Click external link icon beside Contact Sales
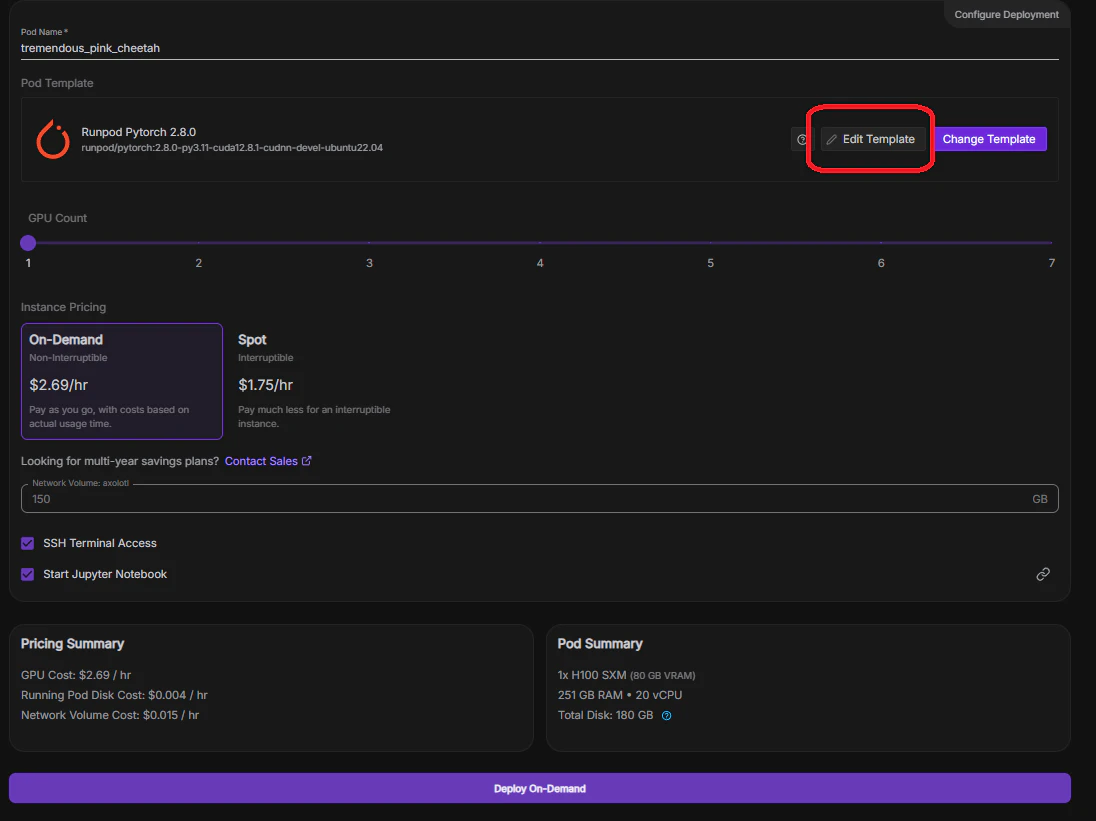 pos(306,460)
